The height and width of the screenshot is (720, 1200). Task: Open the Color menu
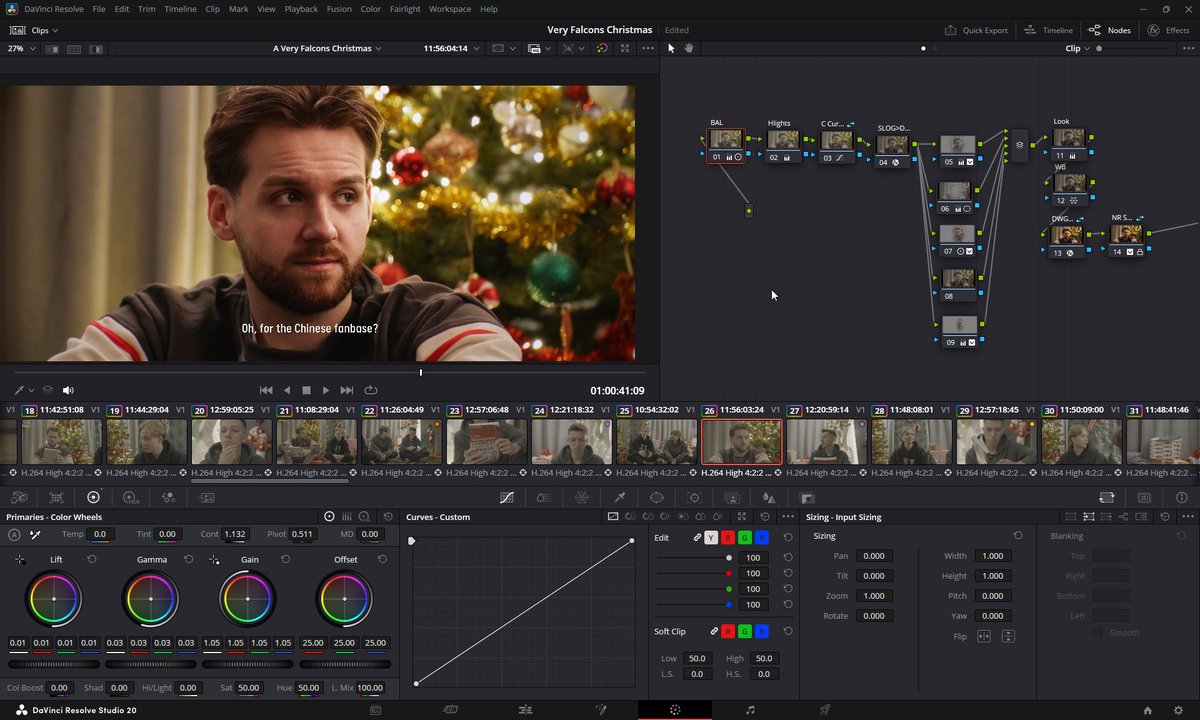click(370, 9)
